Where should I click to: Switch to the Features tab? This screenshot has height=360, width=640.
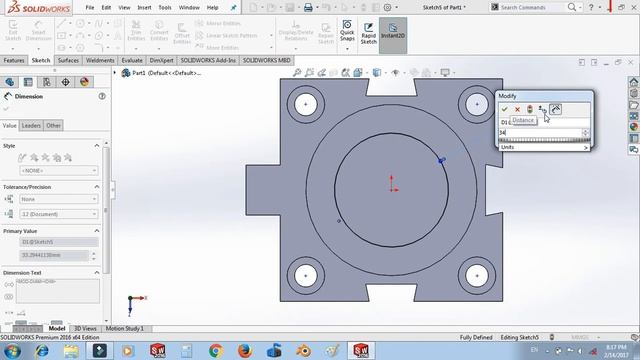[x=14, y=60]
